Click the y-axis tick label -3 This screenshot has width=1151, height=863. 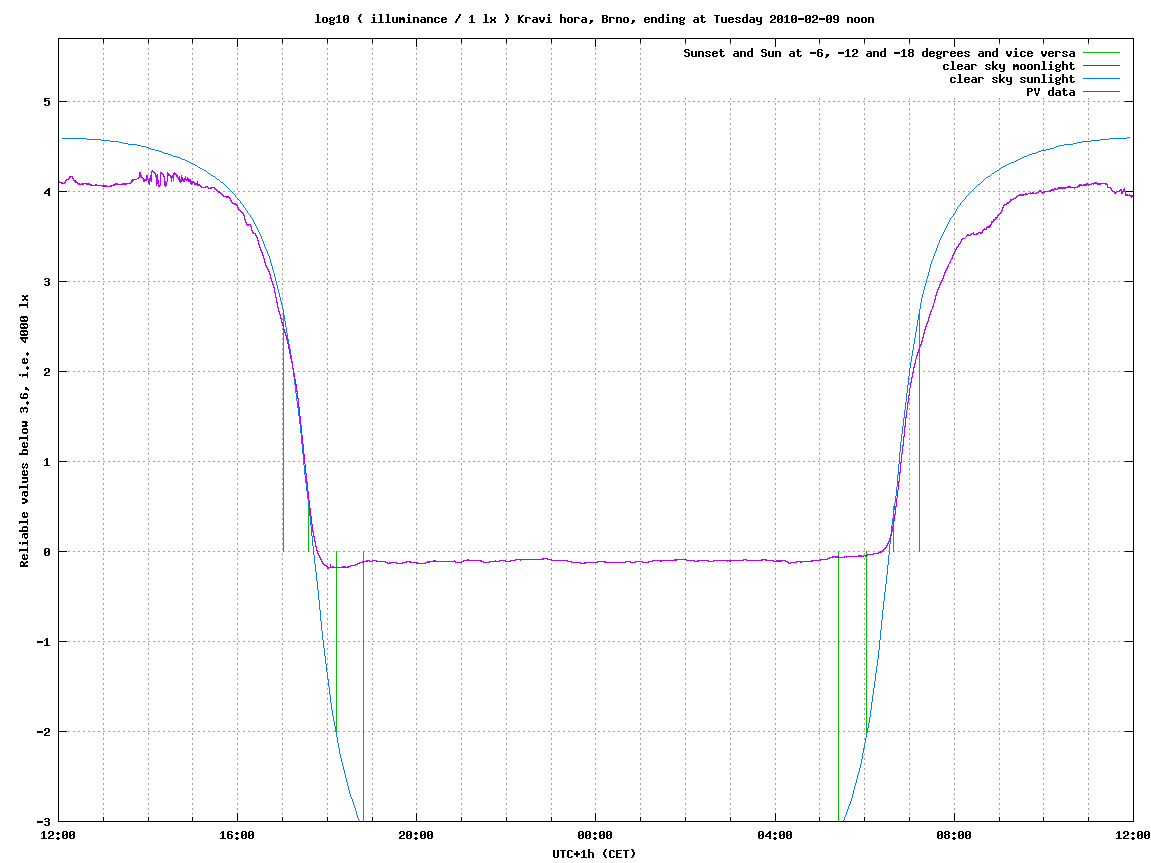(x=43, y=822)
